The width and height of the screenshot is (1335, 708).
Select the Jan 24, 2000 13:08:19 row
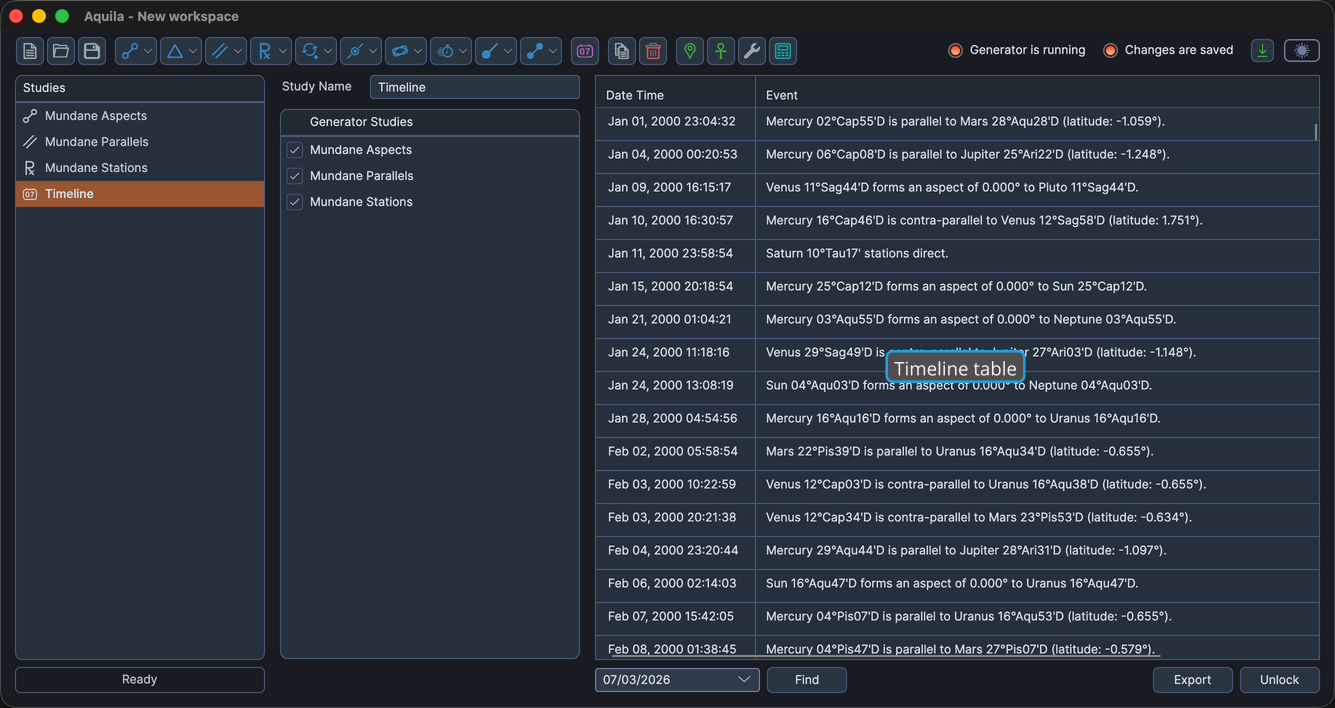957,386
